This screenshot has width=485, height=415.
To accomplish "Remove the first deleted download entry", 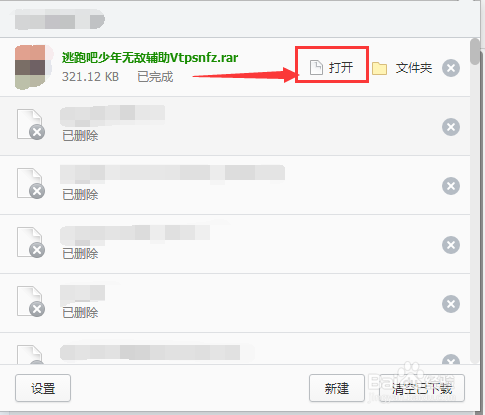I will pyautogui.click(x=451, y=127).
